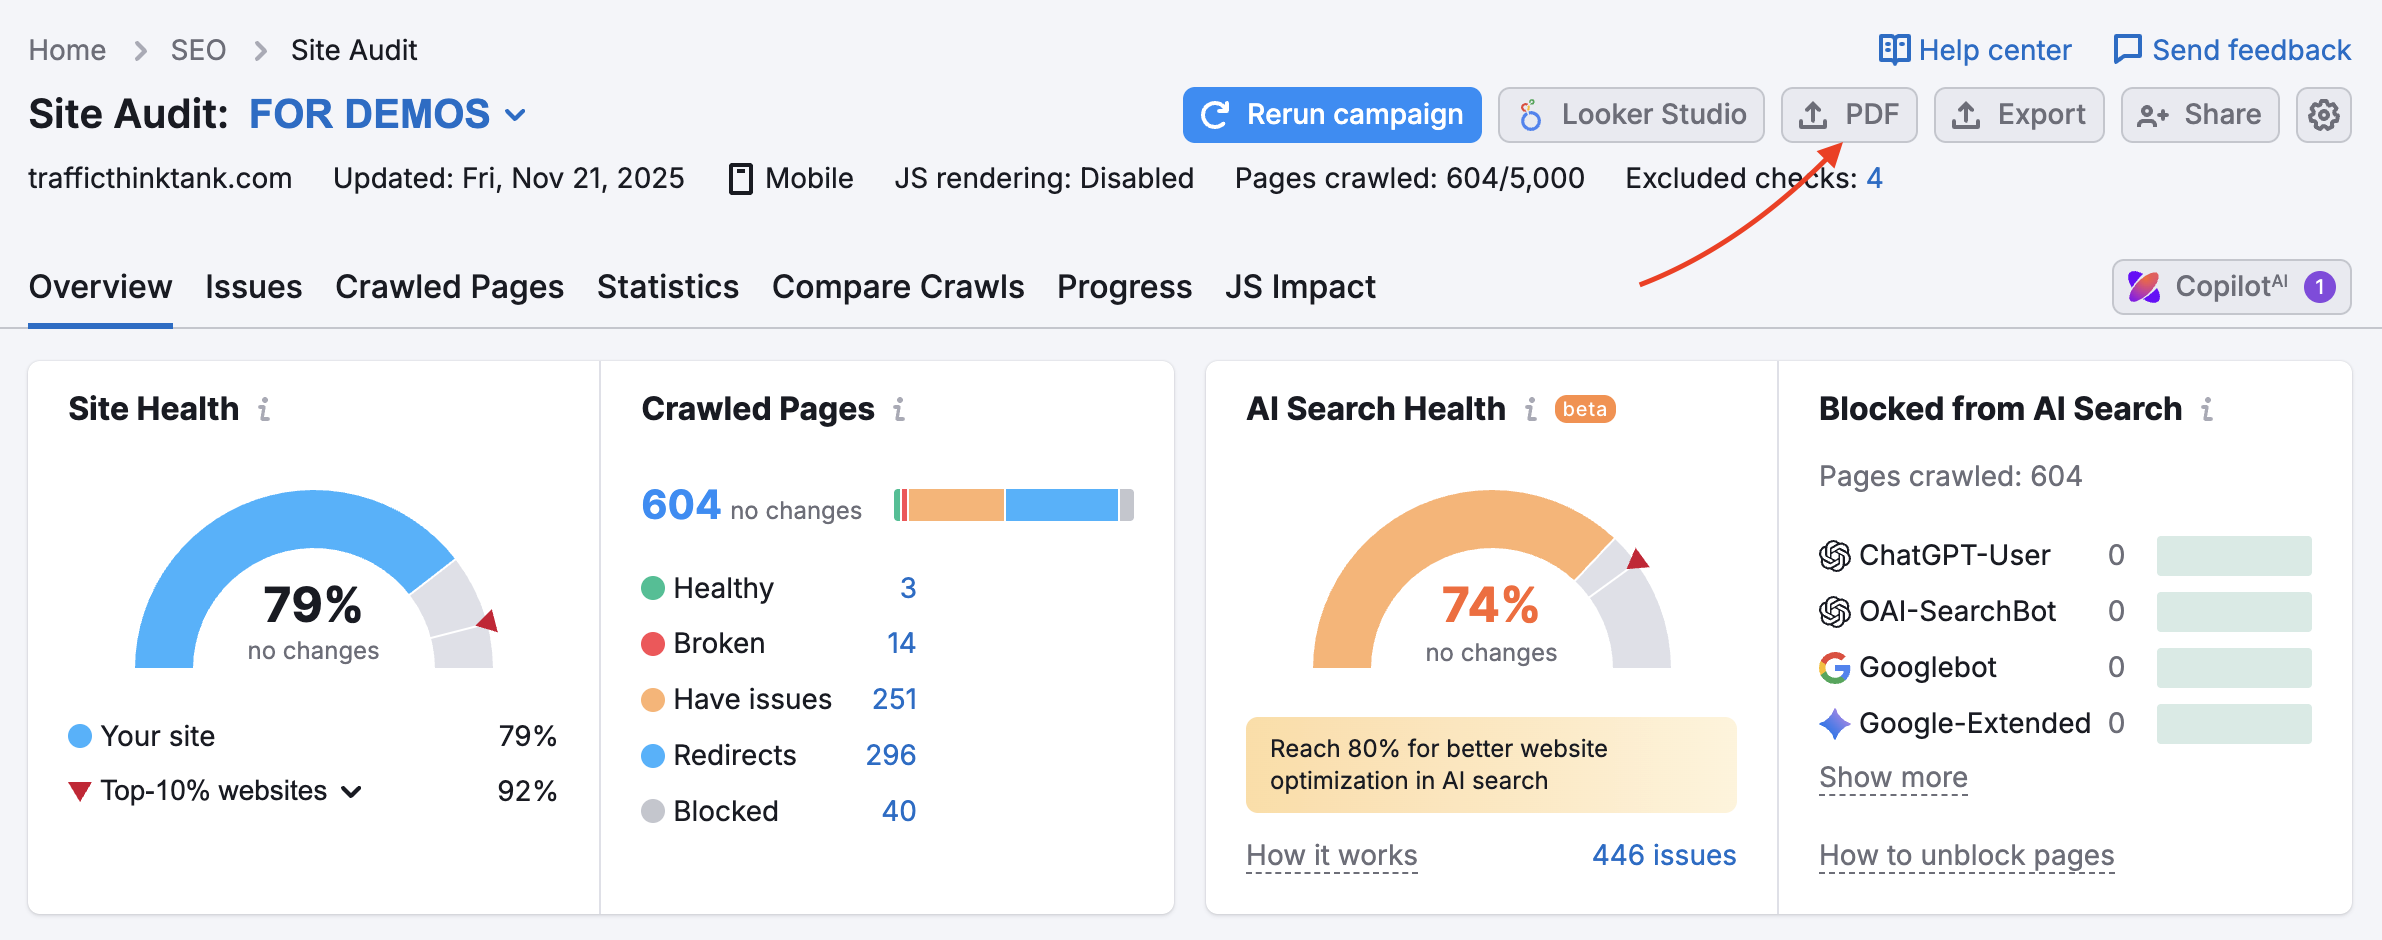This screenshot has width=2382, height=940.
Task: Click the Site Health info icon
Action: [x=263, y=409]
